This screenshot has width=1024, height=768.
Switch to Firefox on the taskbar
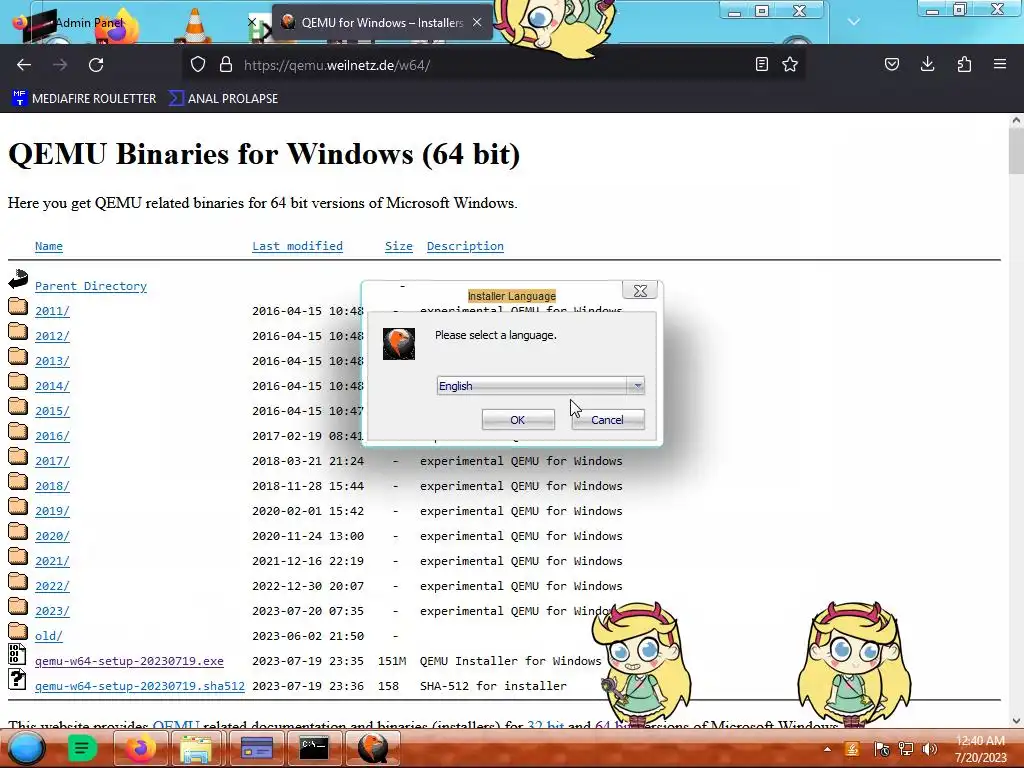click(x=140, y=748)
